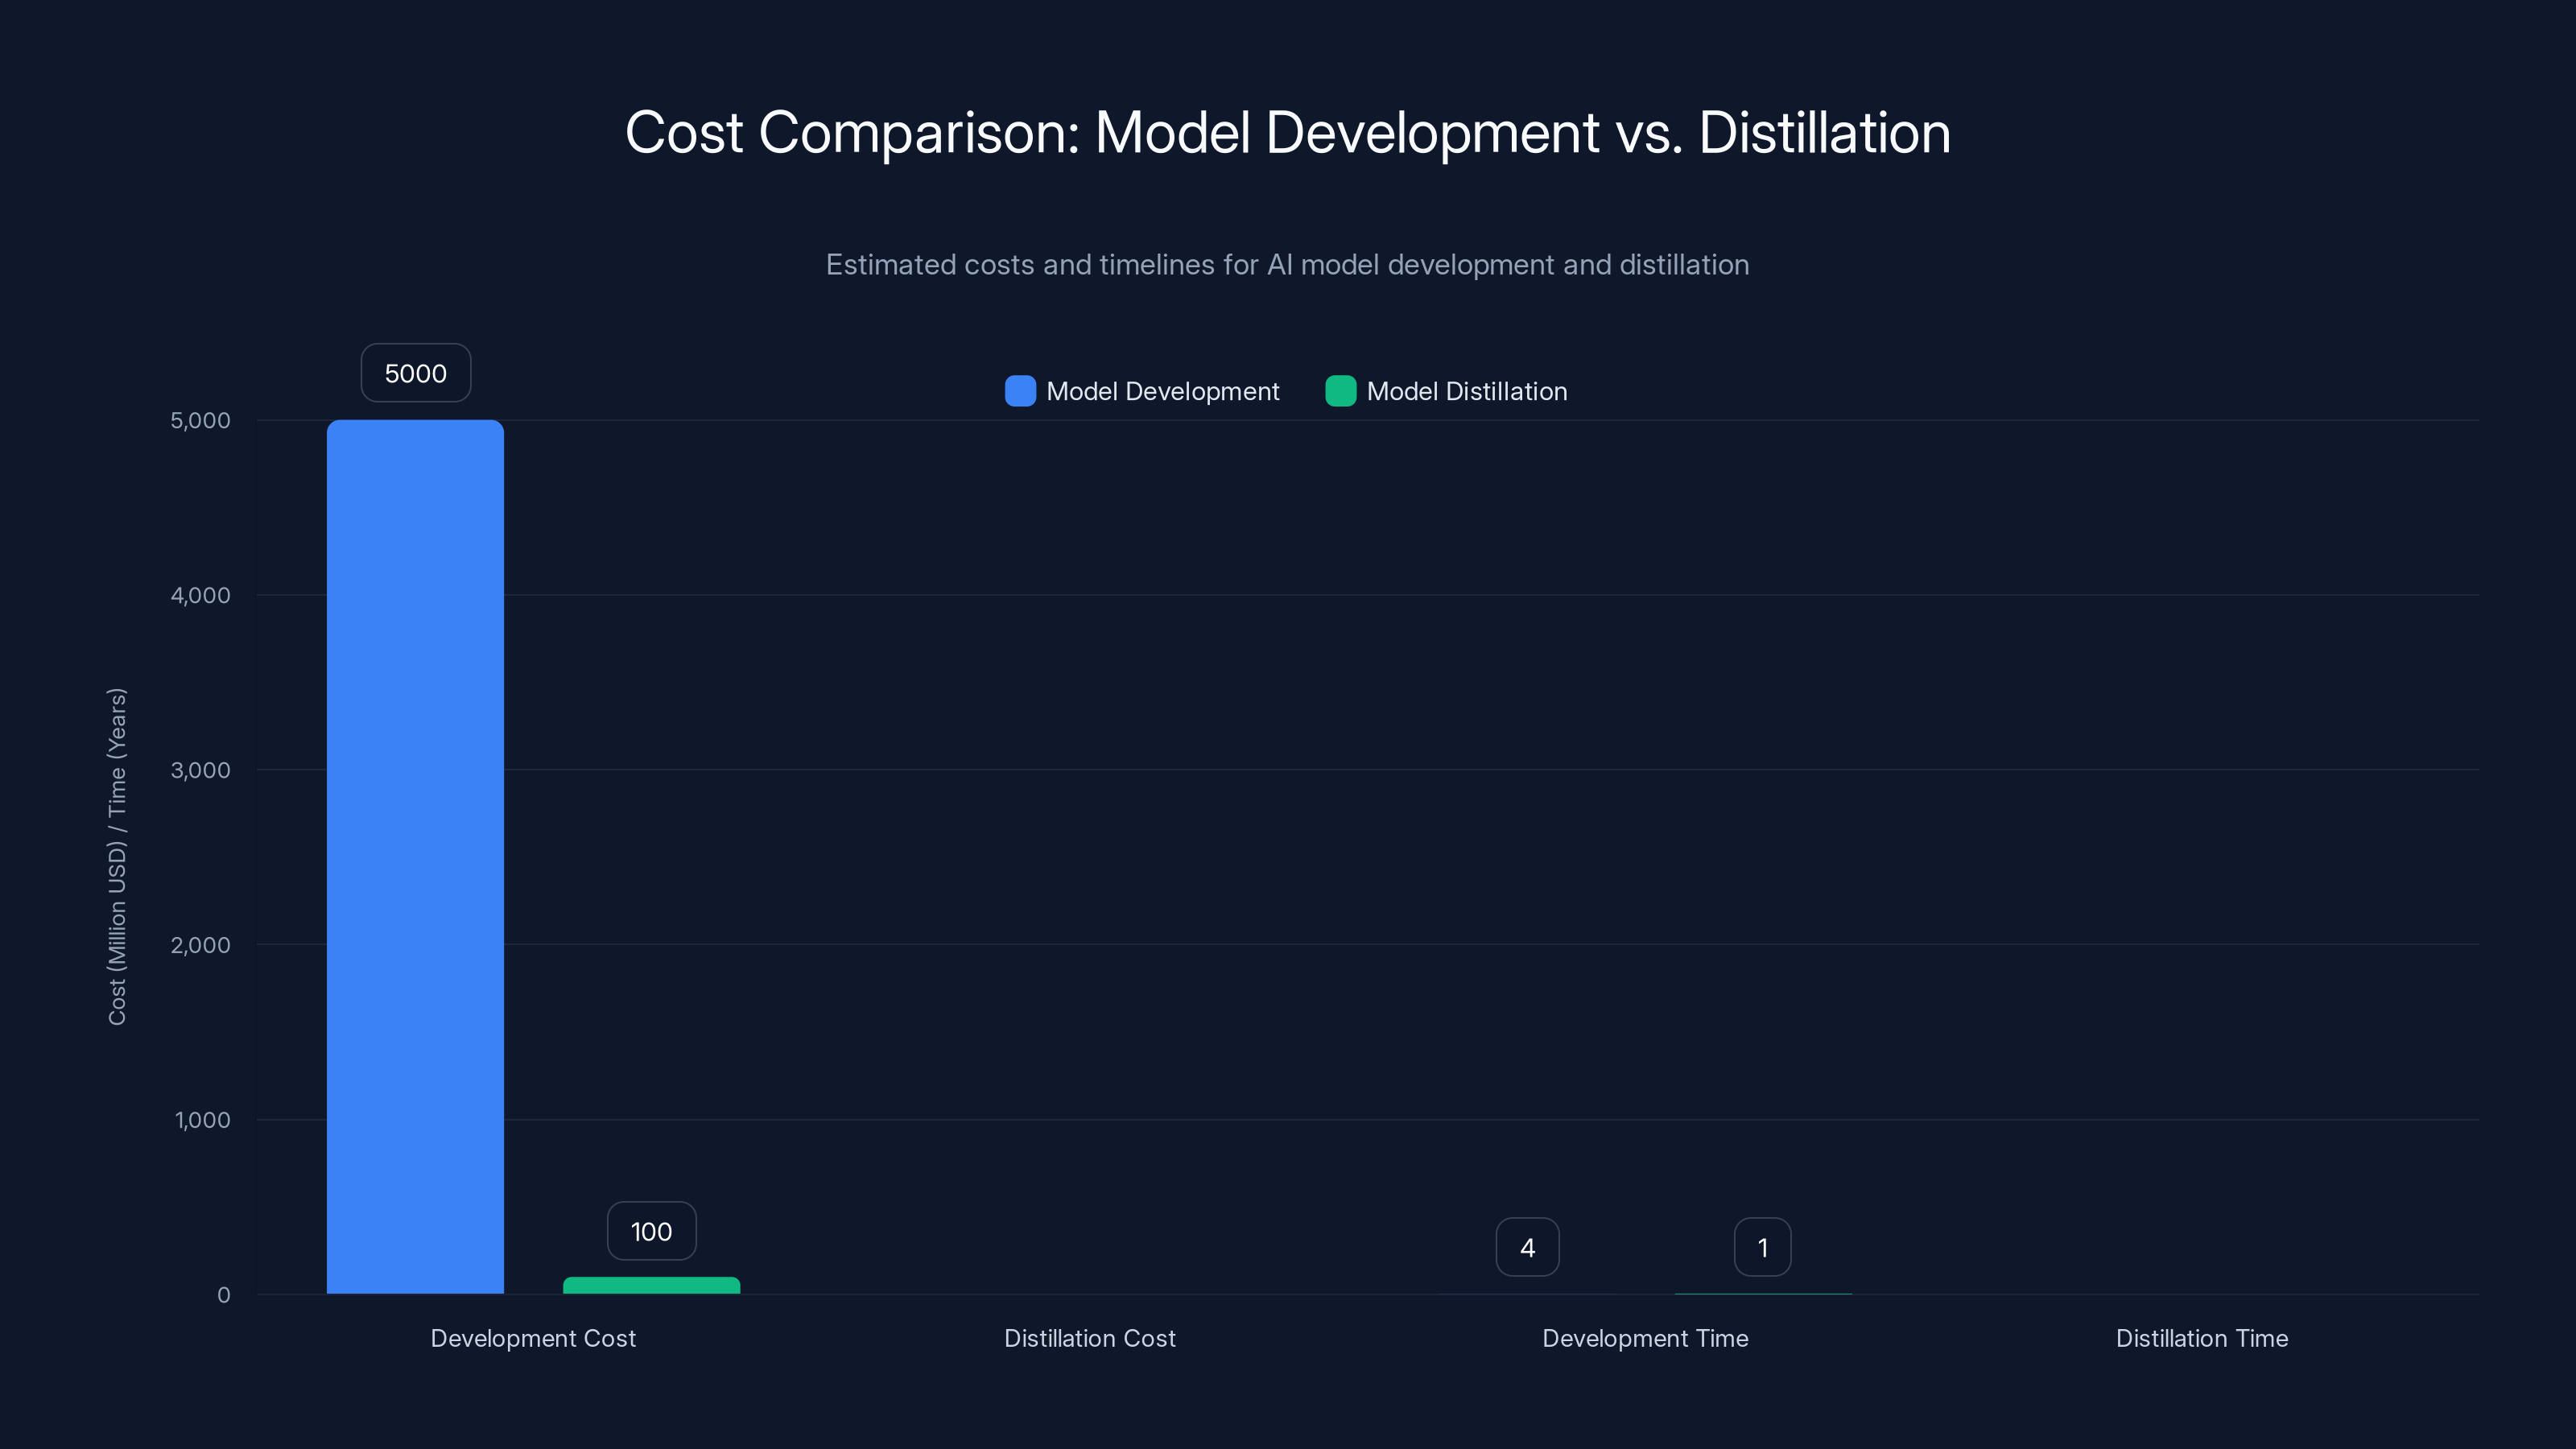Image resolution: width=2576 pixels, height=1449 pixels.
Task: Click the Development Time axis label
Action: 1645,1338
